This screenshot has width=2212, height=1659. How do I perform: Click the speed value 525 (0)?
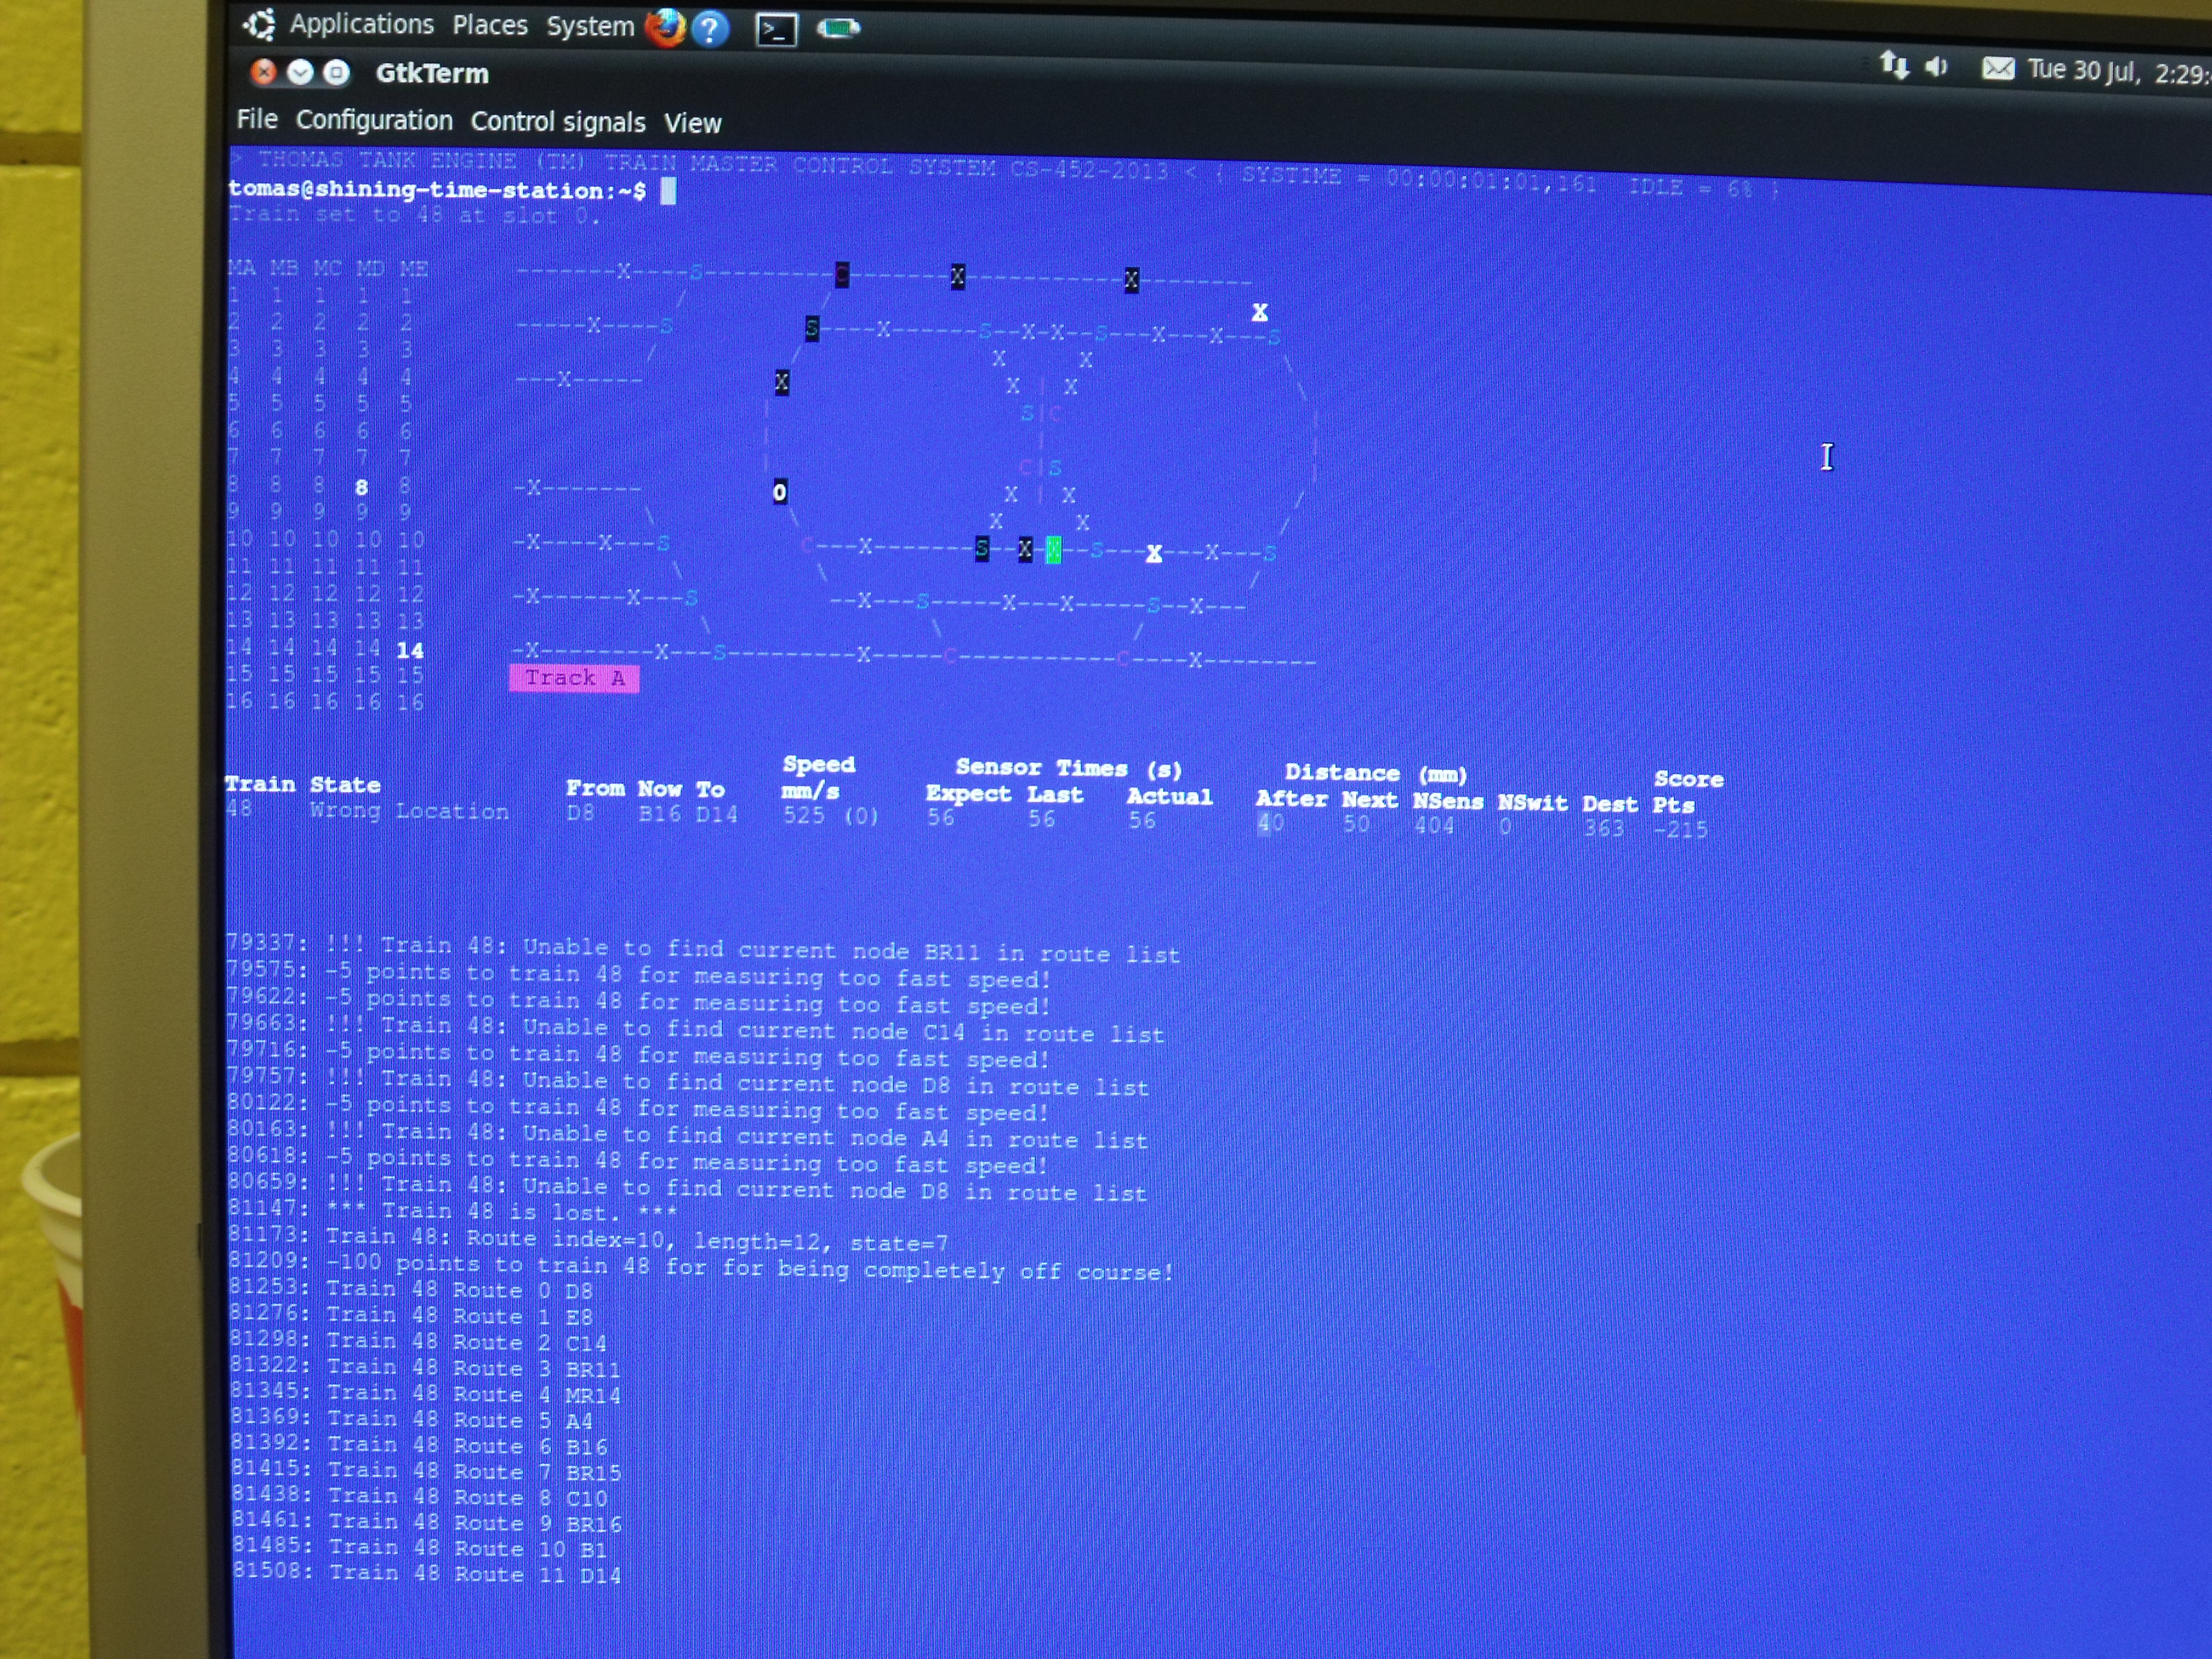(x=830, y=816)
